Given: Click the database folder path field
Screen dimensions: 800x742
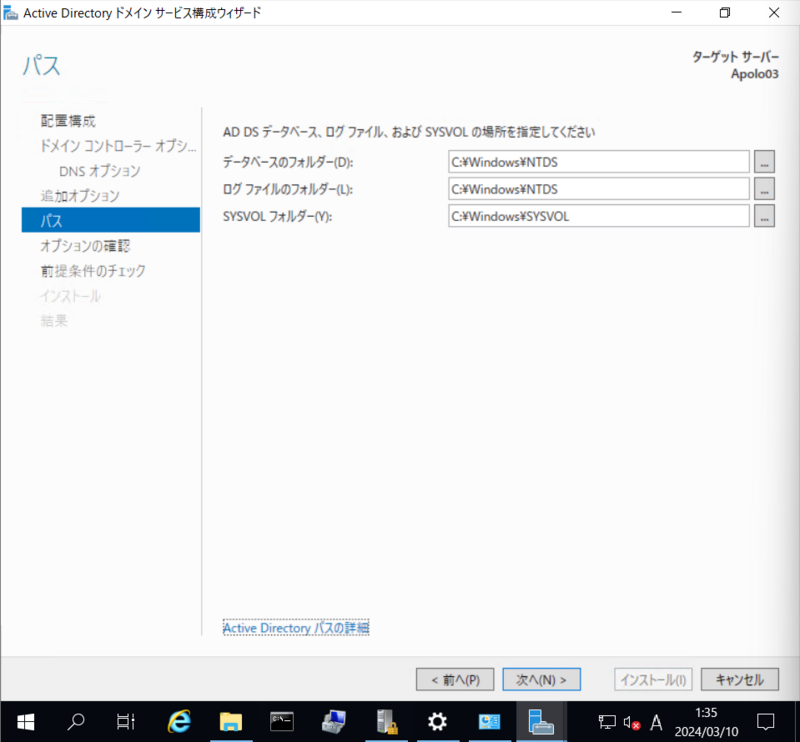Looking at the screenshot, I should [x=598, y=162].
